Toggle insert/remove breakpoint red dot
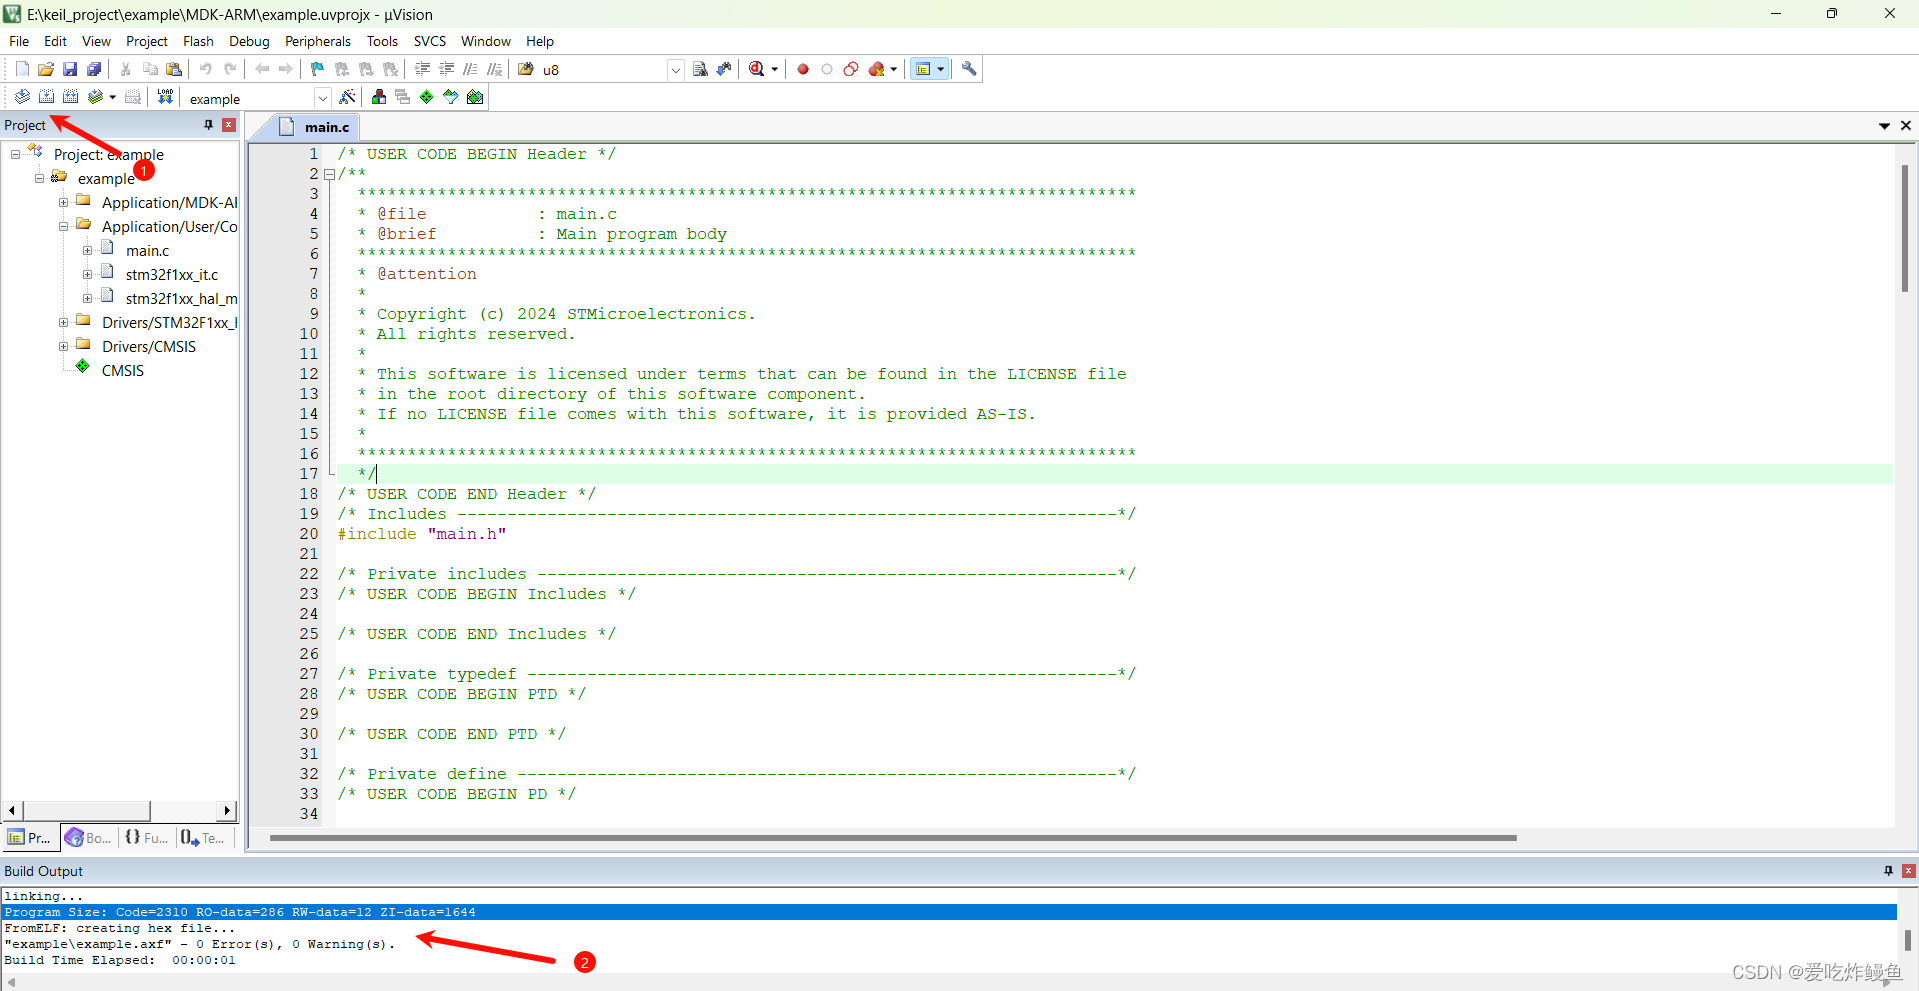1919x991 pixels. tap(803, 69)
